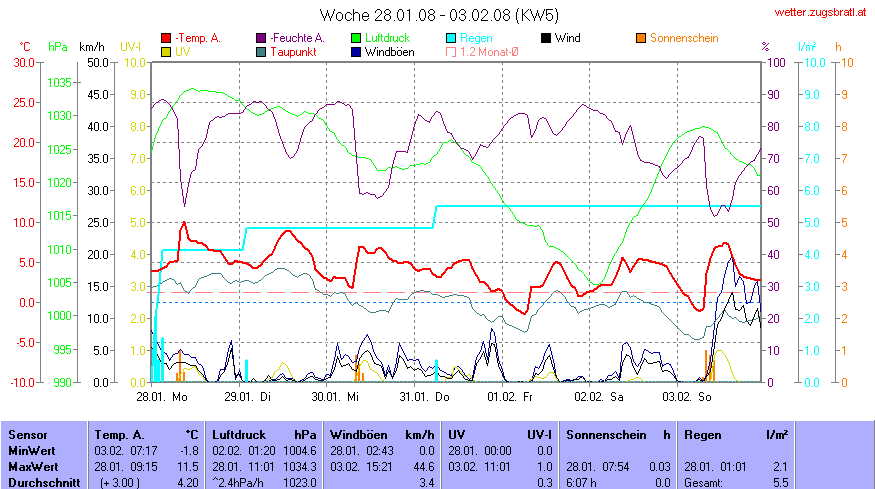
Task: Click the black Wind legend swatch
Action: point(546,38)
